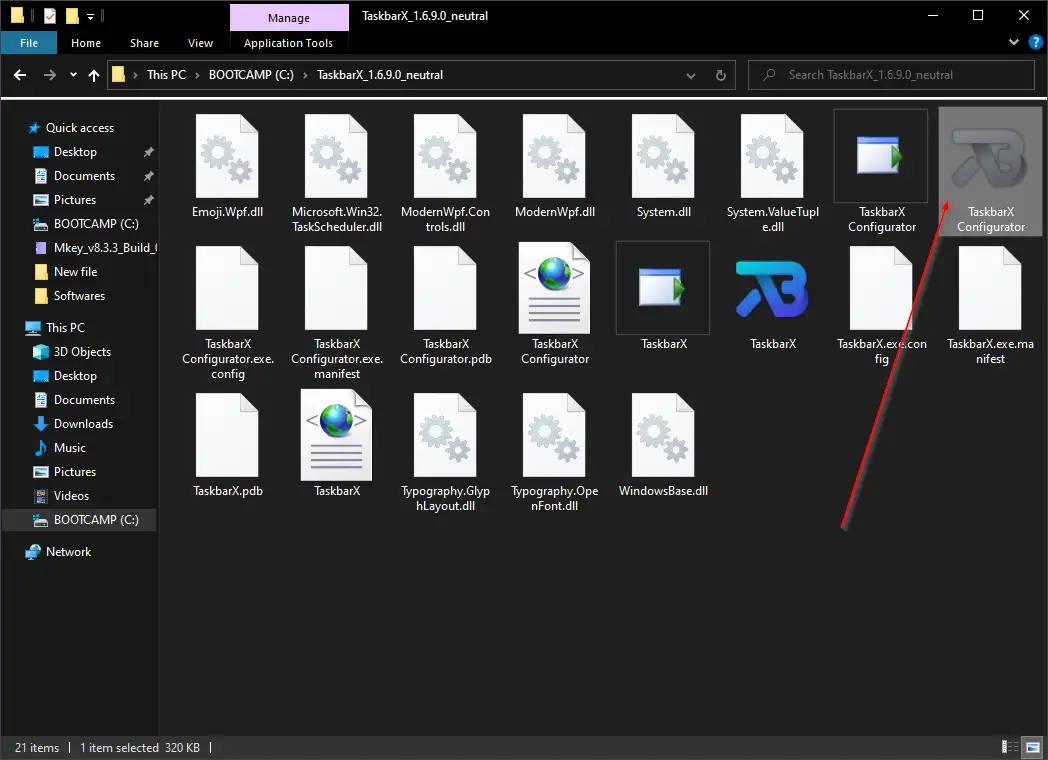Select System.ValueTuple.dll file

[772, 174]
